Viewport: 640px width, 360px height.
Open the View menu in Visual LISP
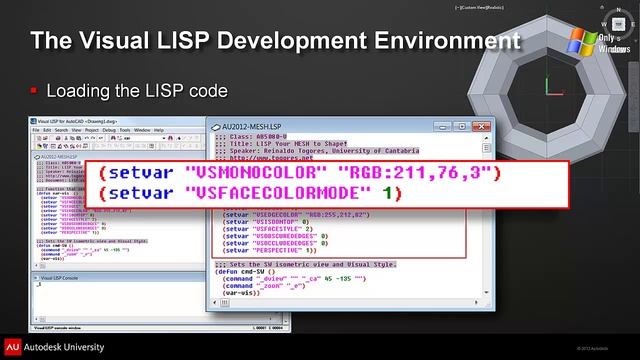pyautogui.click(x=76, y=130)
